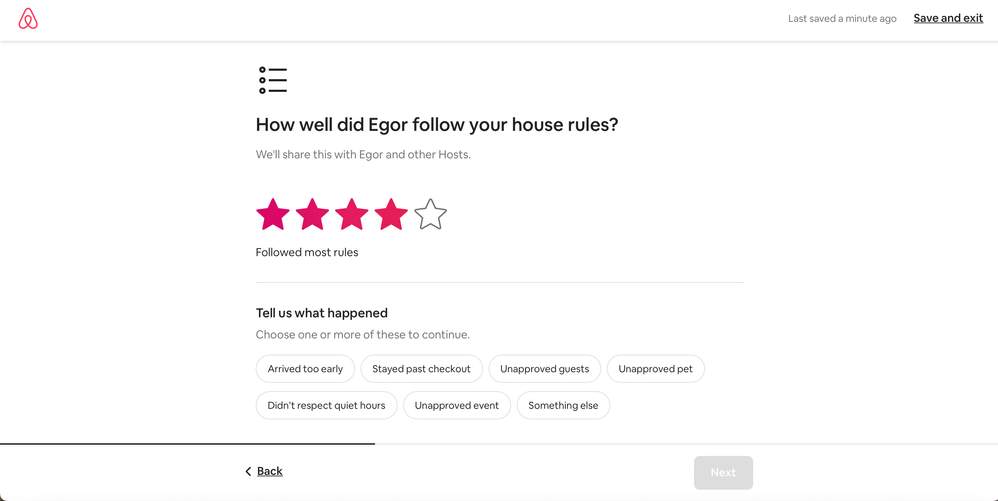Select the Unapproved pet option
Image resolution: width=998 pixels, height=501 pixels.
pos(655,369)
